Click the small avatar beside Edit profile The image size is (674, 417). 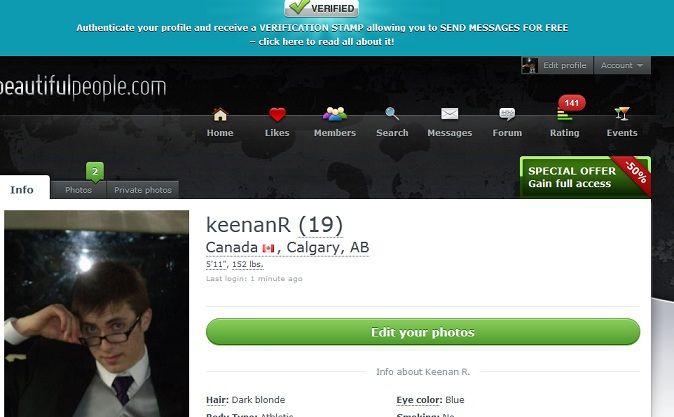point(530,65)
